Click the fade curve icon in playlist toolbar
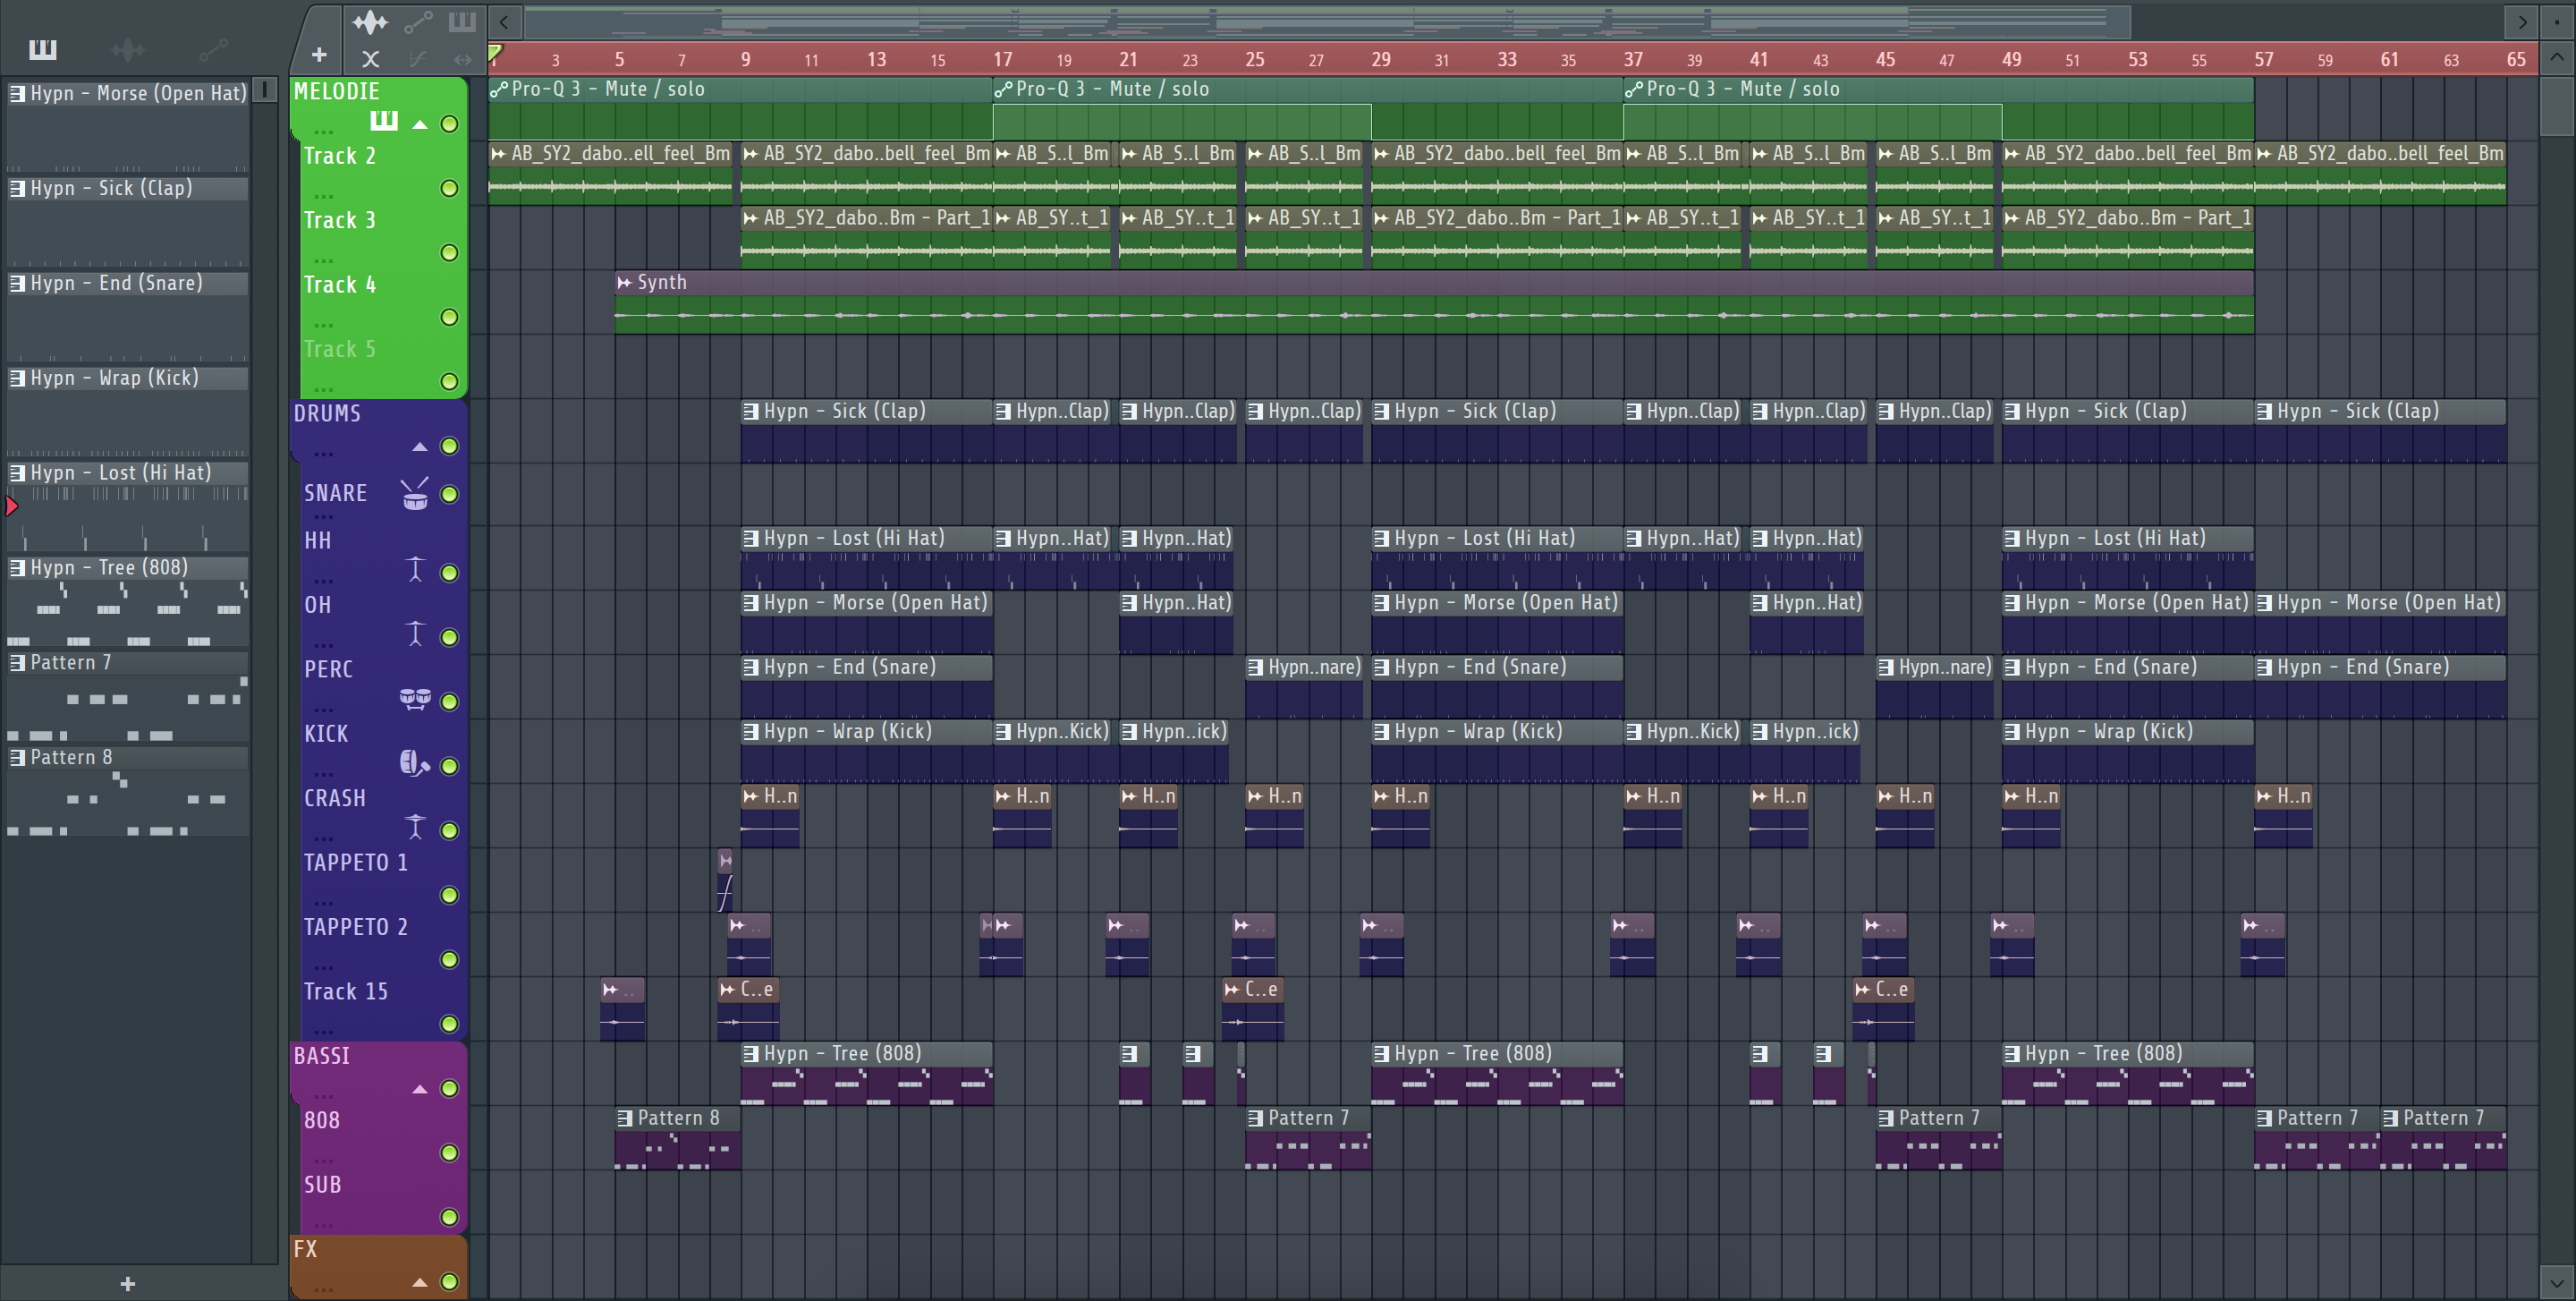 (418, 59)
